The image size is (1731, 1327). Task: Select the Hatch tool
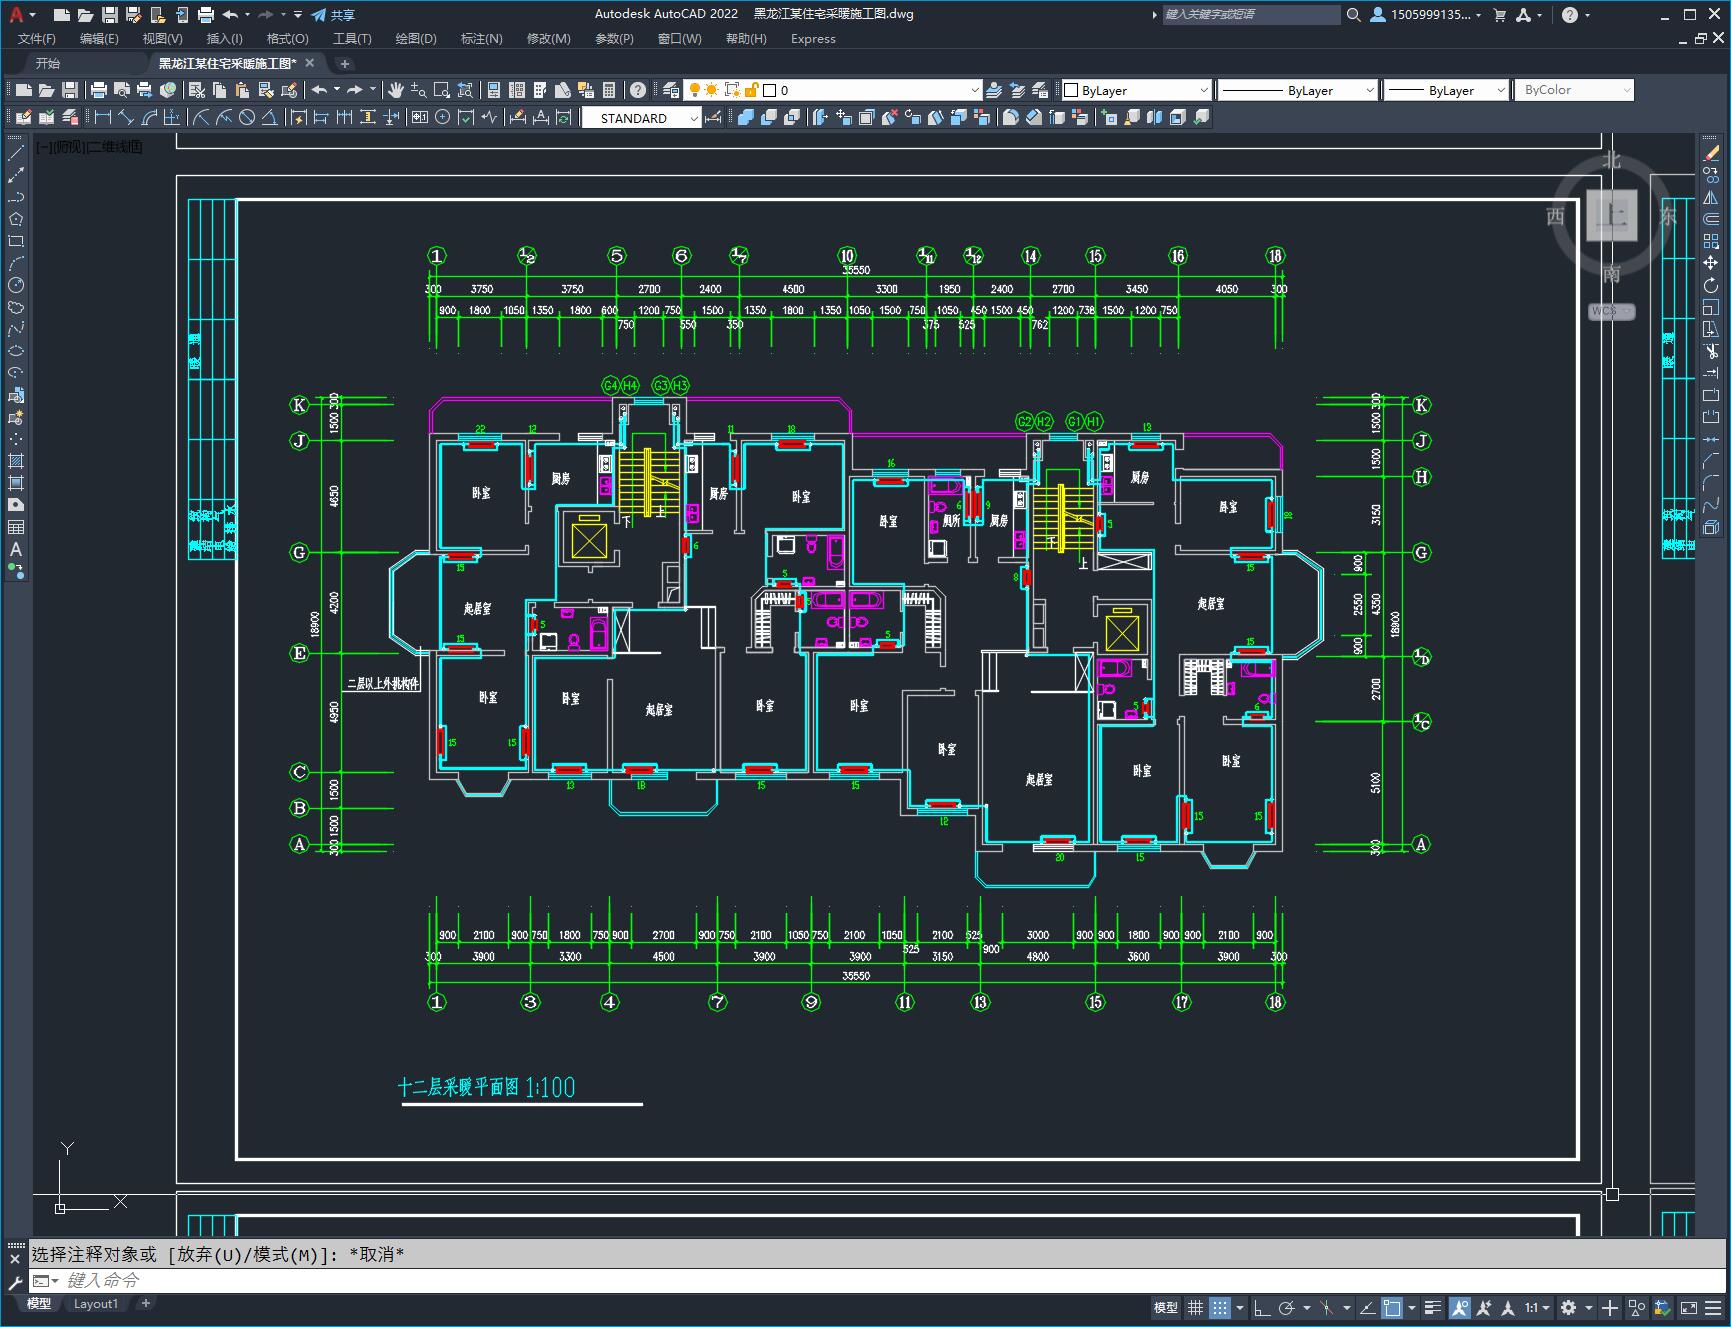pos(16,461)
